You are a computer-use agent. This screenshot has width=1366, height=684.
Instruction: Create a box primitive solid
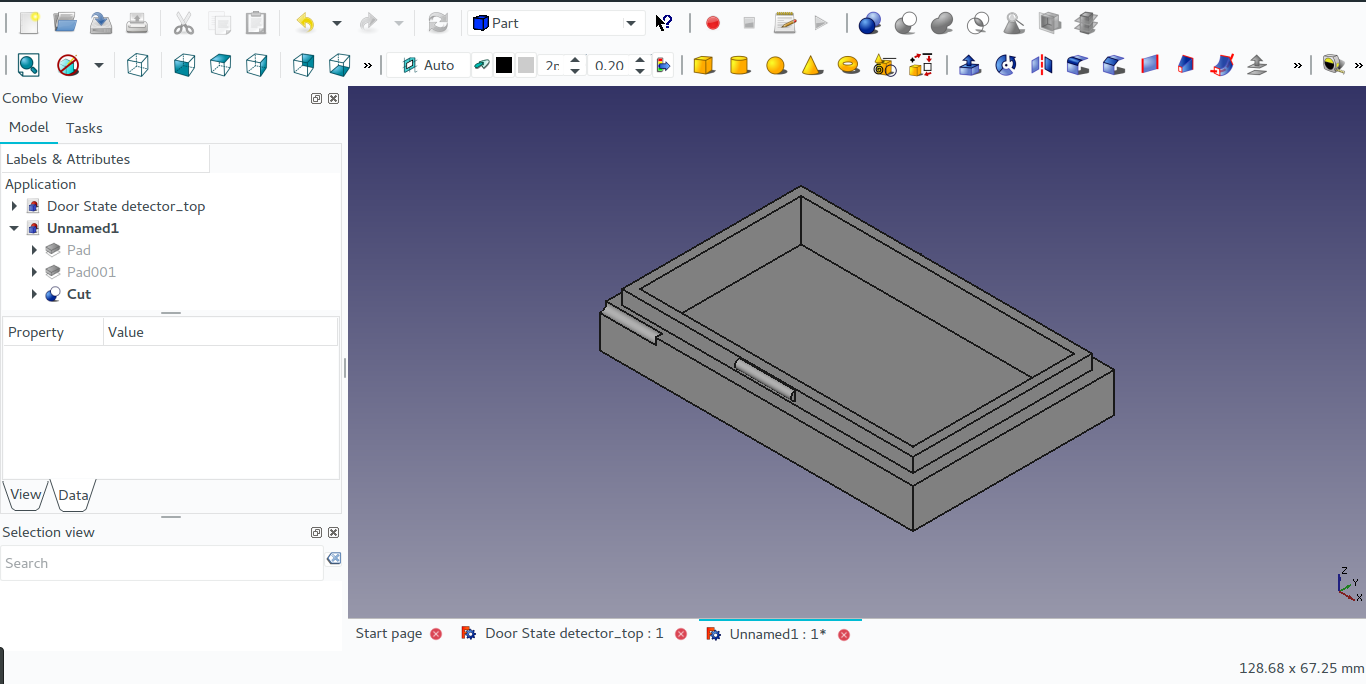click(x=704, y=65)
